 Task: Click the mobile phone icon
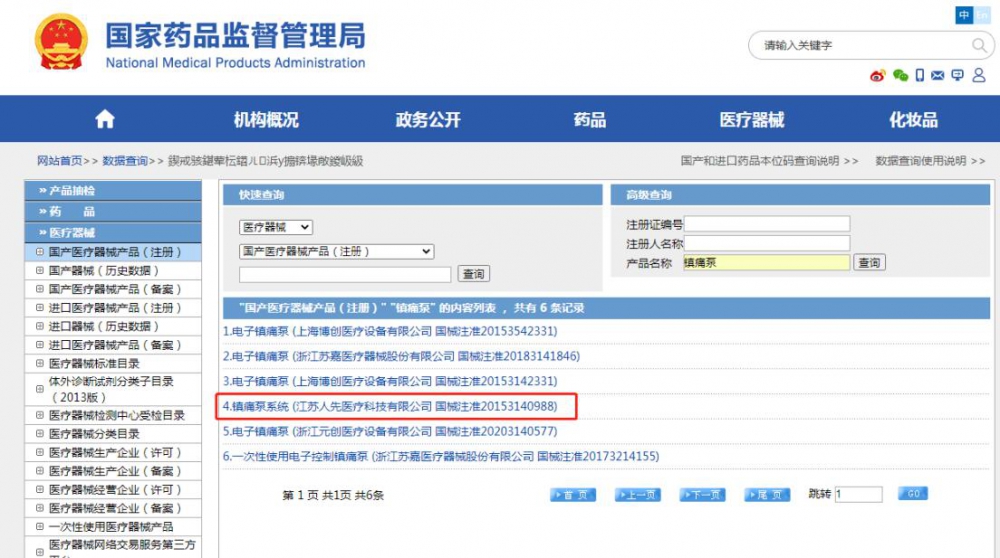click(919, 76)
